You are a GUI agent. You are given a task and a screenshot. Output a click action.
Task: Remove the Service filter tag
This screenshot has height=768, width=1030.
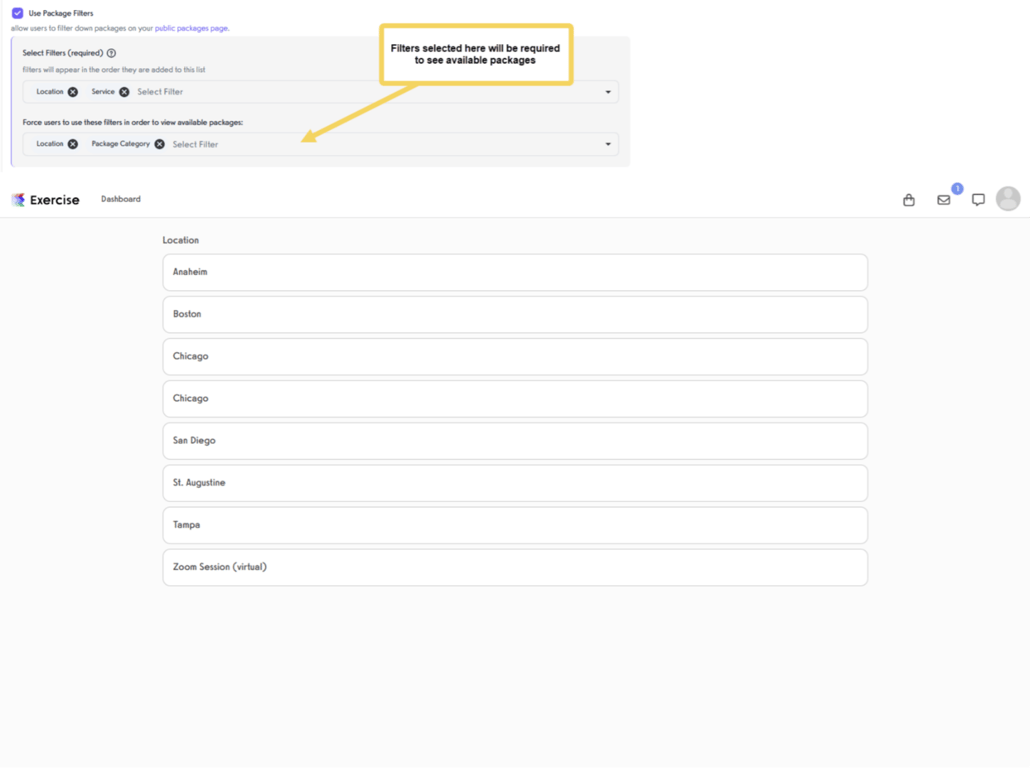click(x=124, y=92)
